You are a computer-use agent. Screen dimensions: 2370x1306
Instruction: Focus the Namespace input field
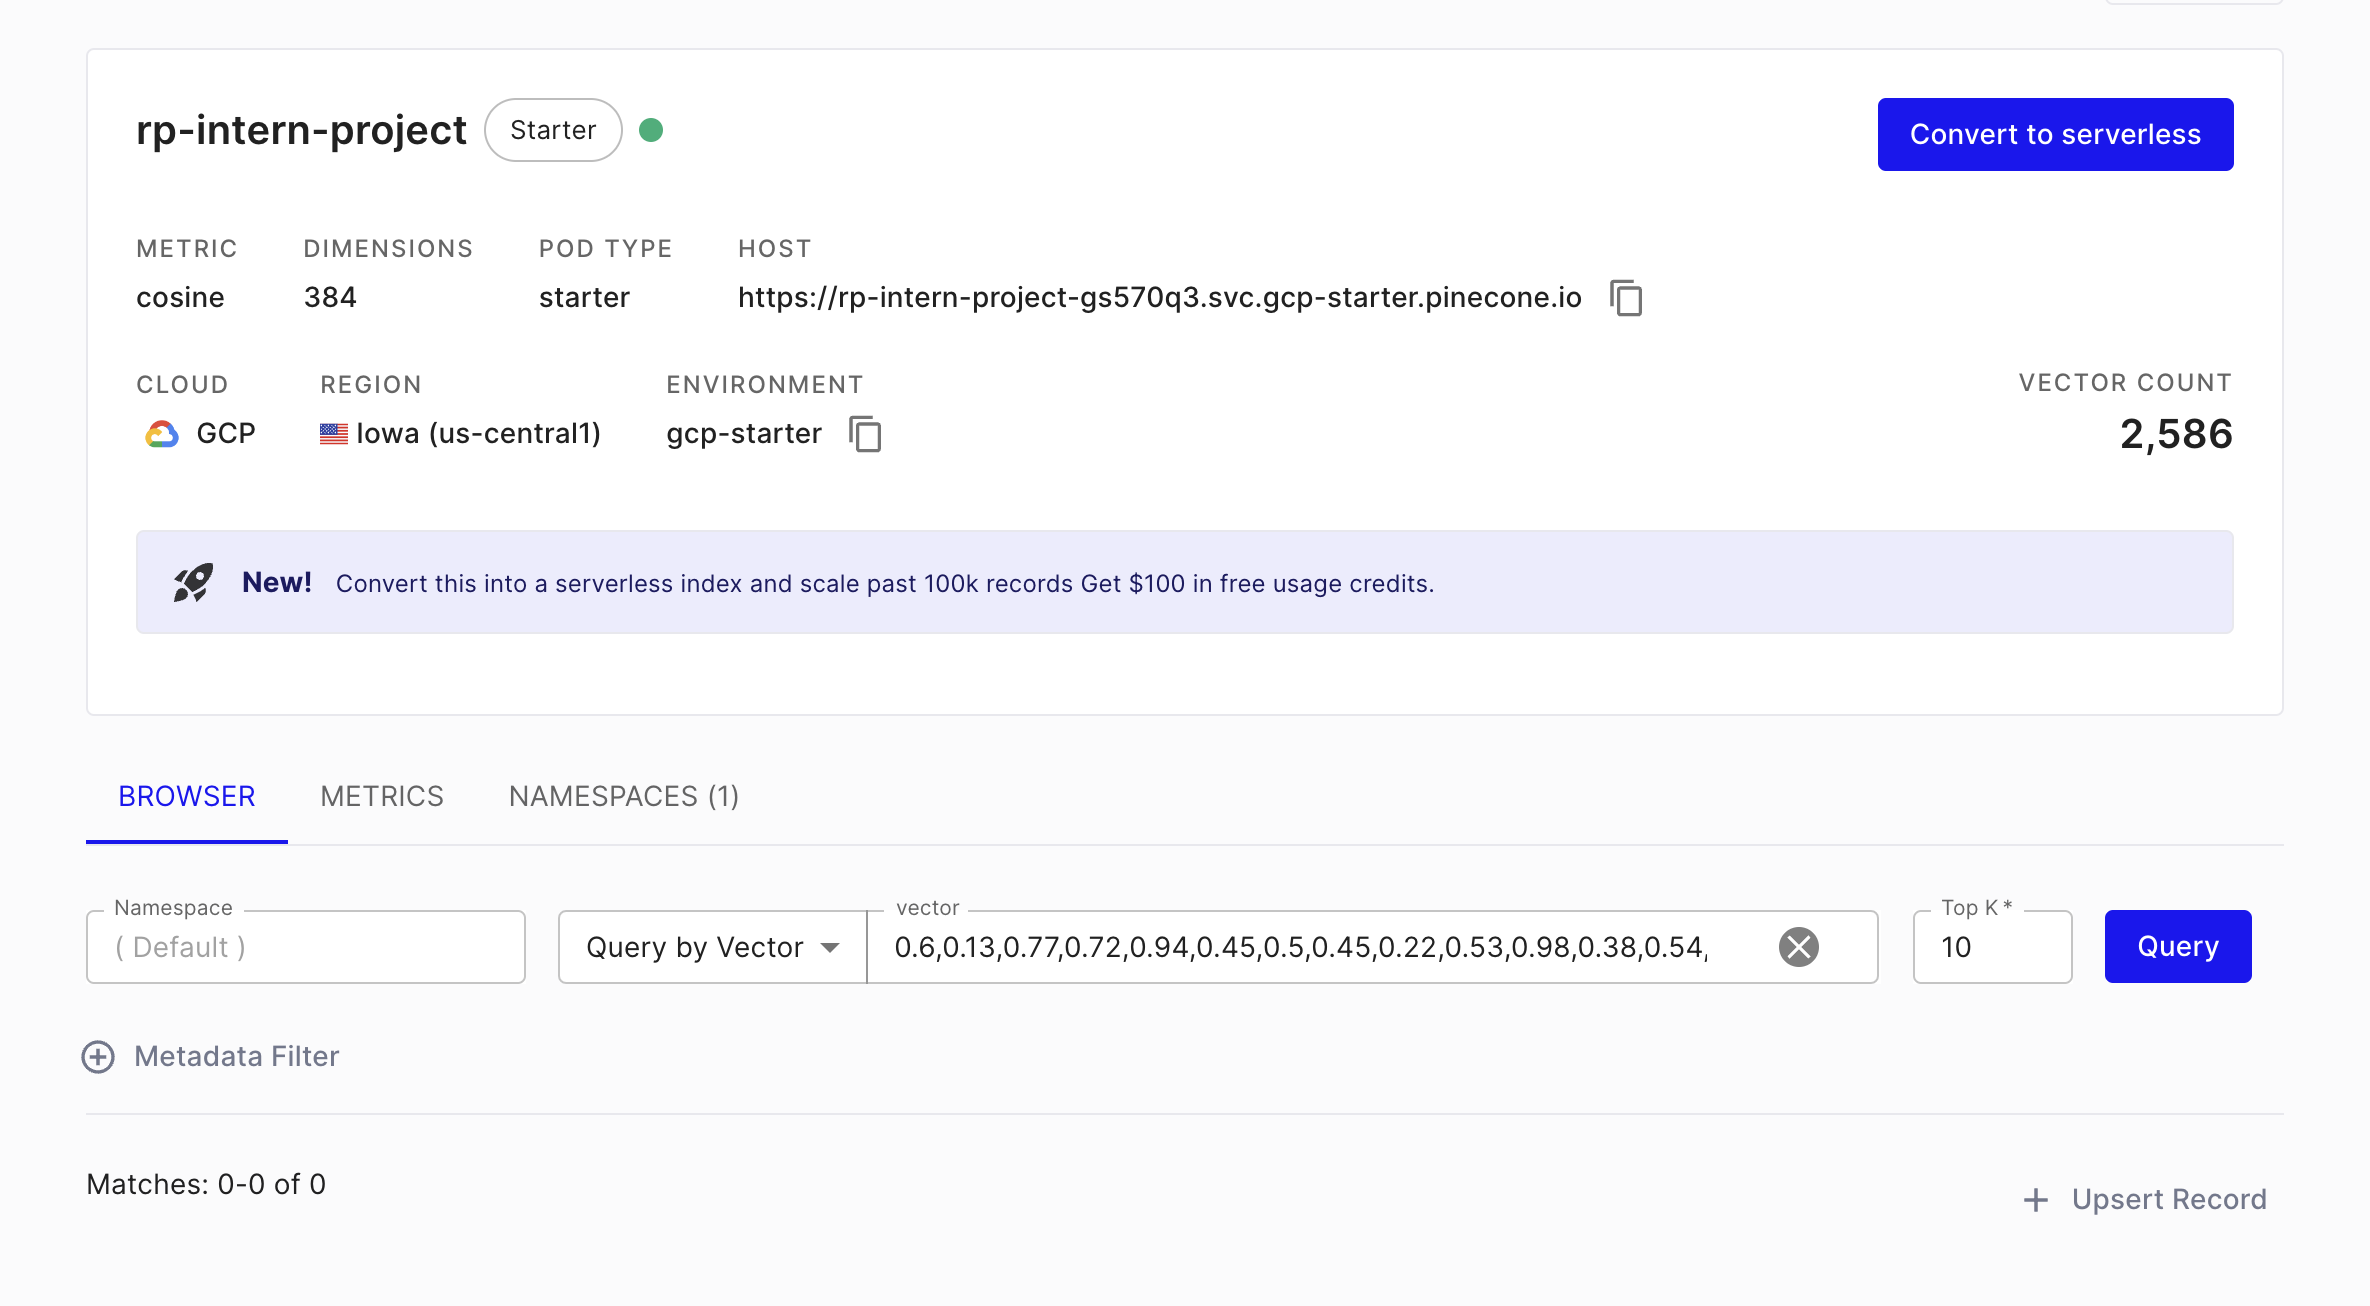coord(306,947)
